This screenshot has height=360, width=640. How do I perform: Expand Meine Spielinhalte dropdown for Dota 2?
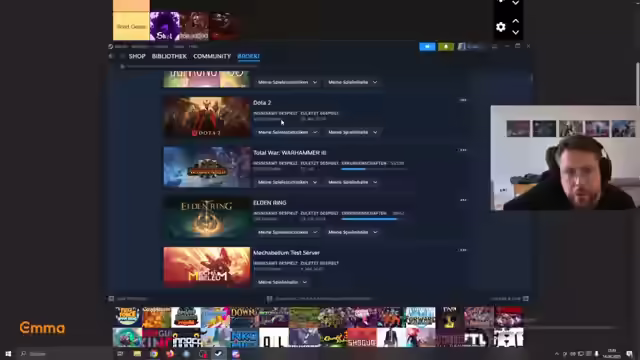point(352,132)
